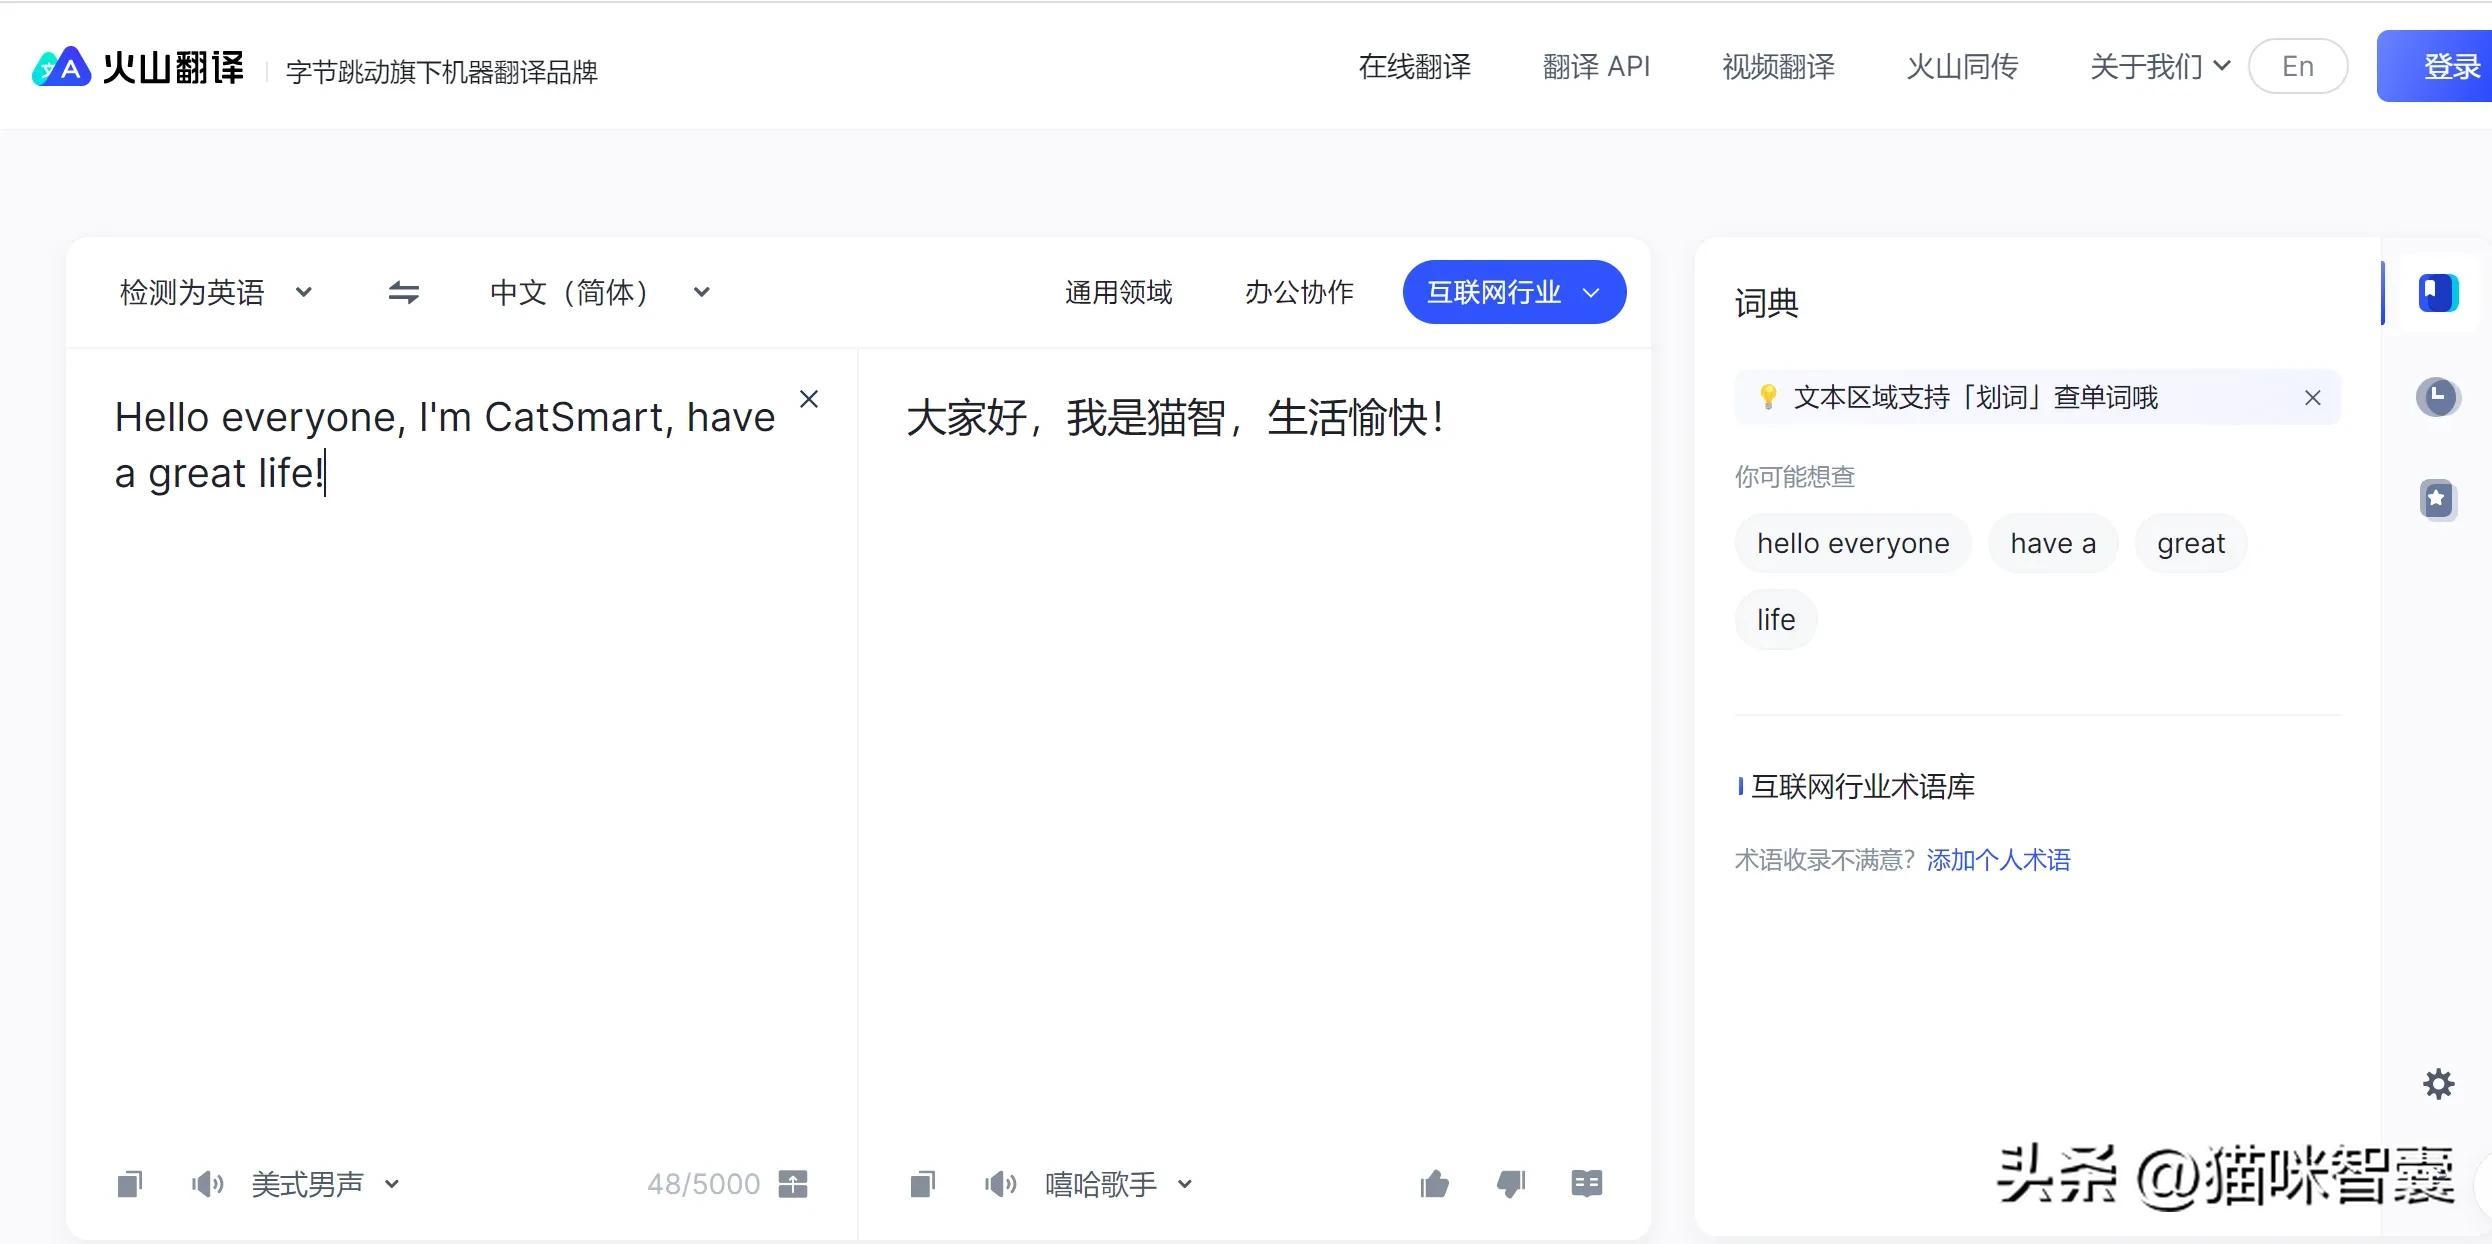Select 通用领域 domain tab
This screenshot has width=2492, height=1244.
(1118, 292)
